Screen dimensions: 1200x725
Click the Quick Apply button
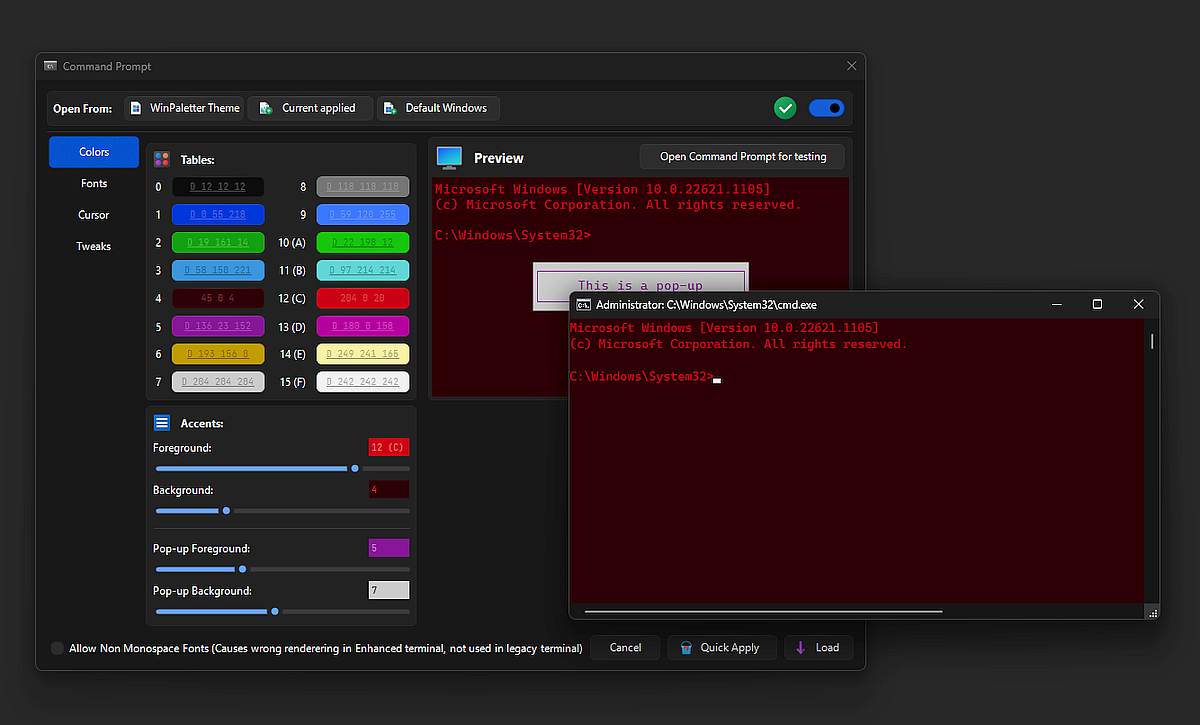coord(723,648)
